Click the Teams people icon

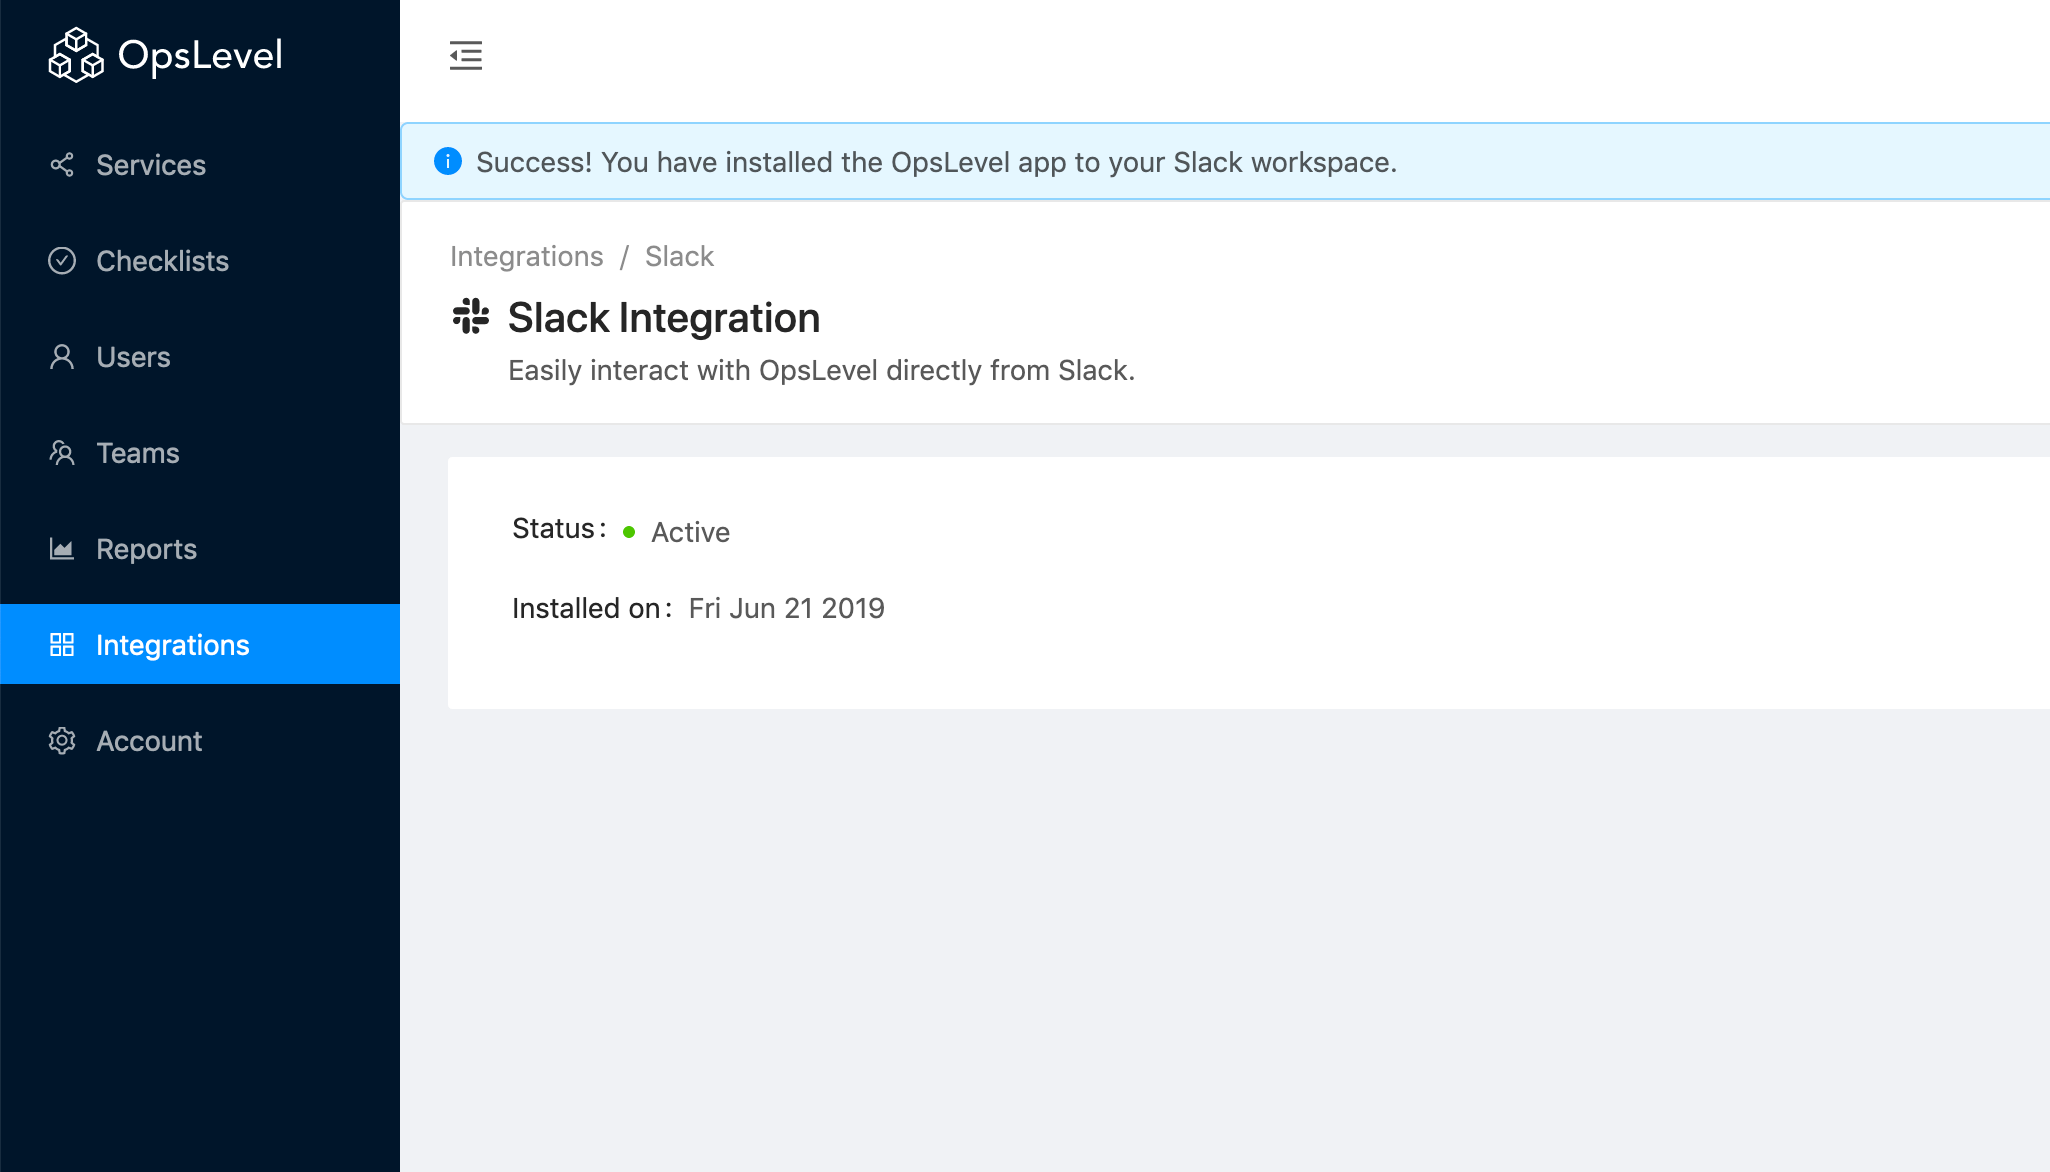point(62,452)
